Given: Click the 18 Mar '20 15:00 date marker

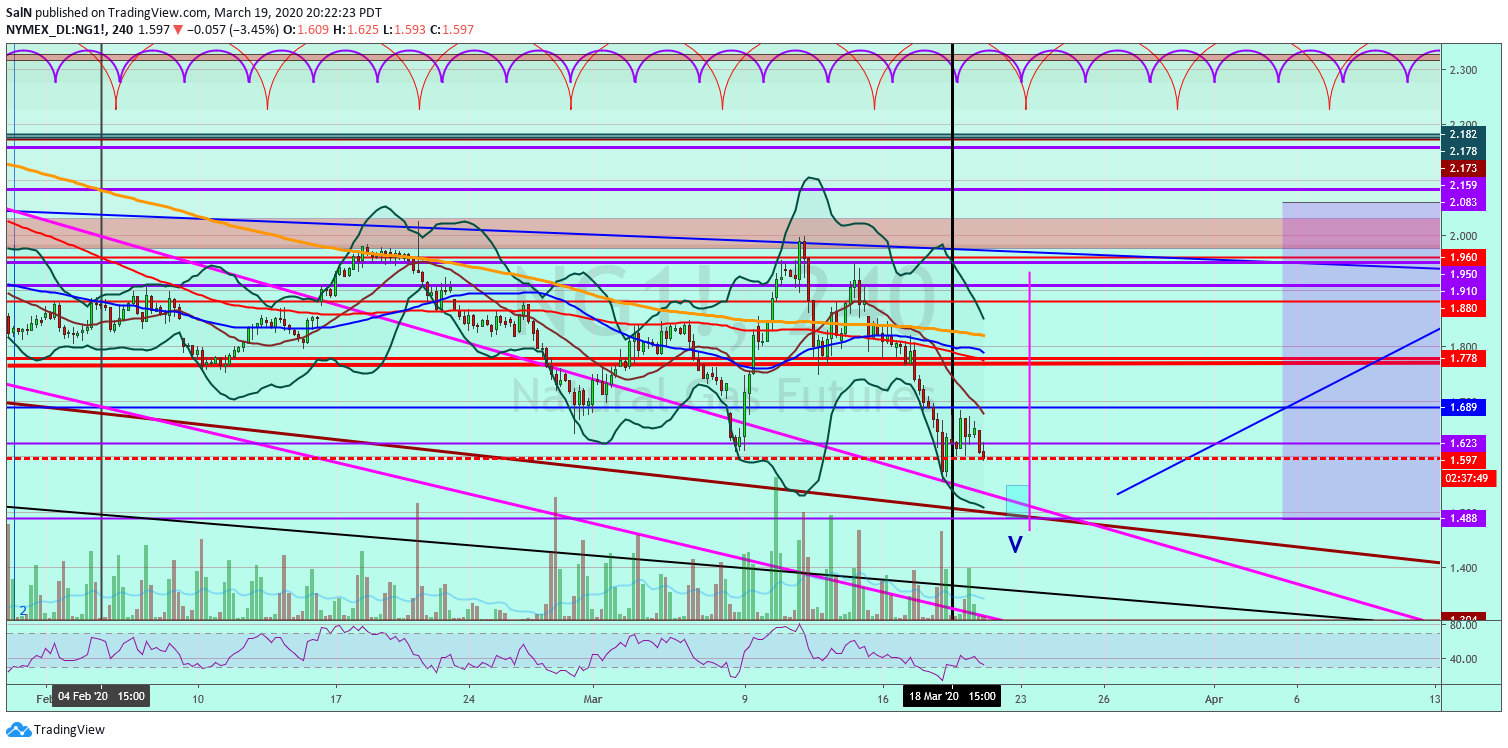Looking at the screenshot, I should (x=952, y=696).
